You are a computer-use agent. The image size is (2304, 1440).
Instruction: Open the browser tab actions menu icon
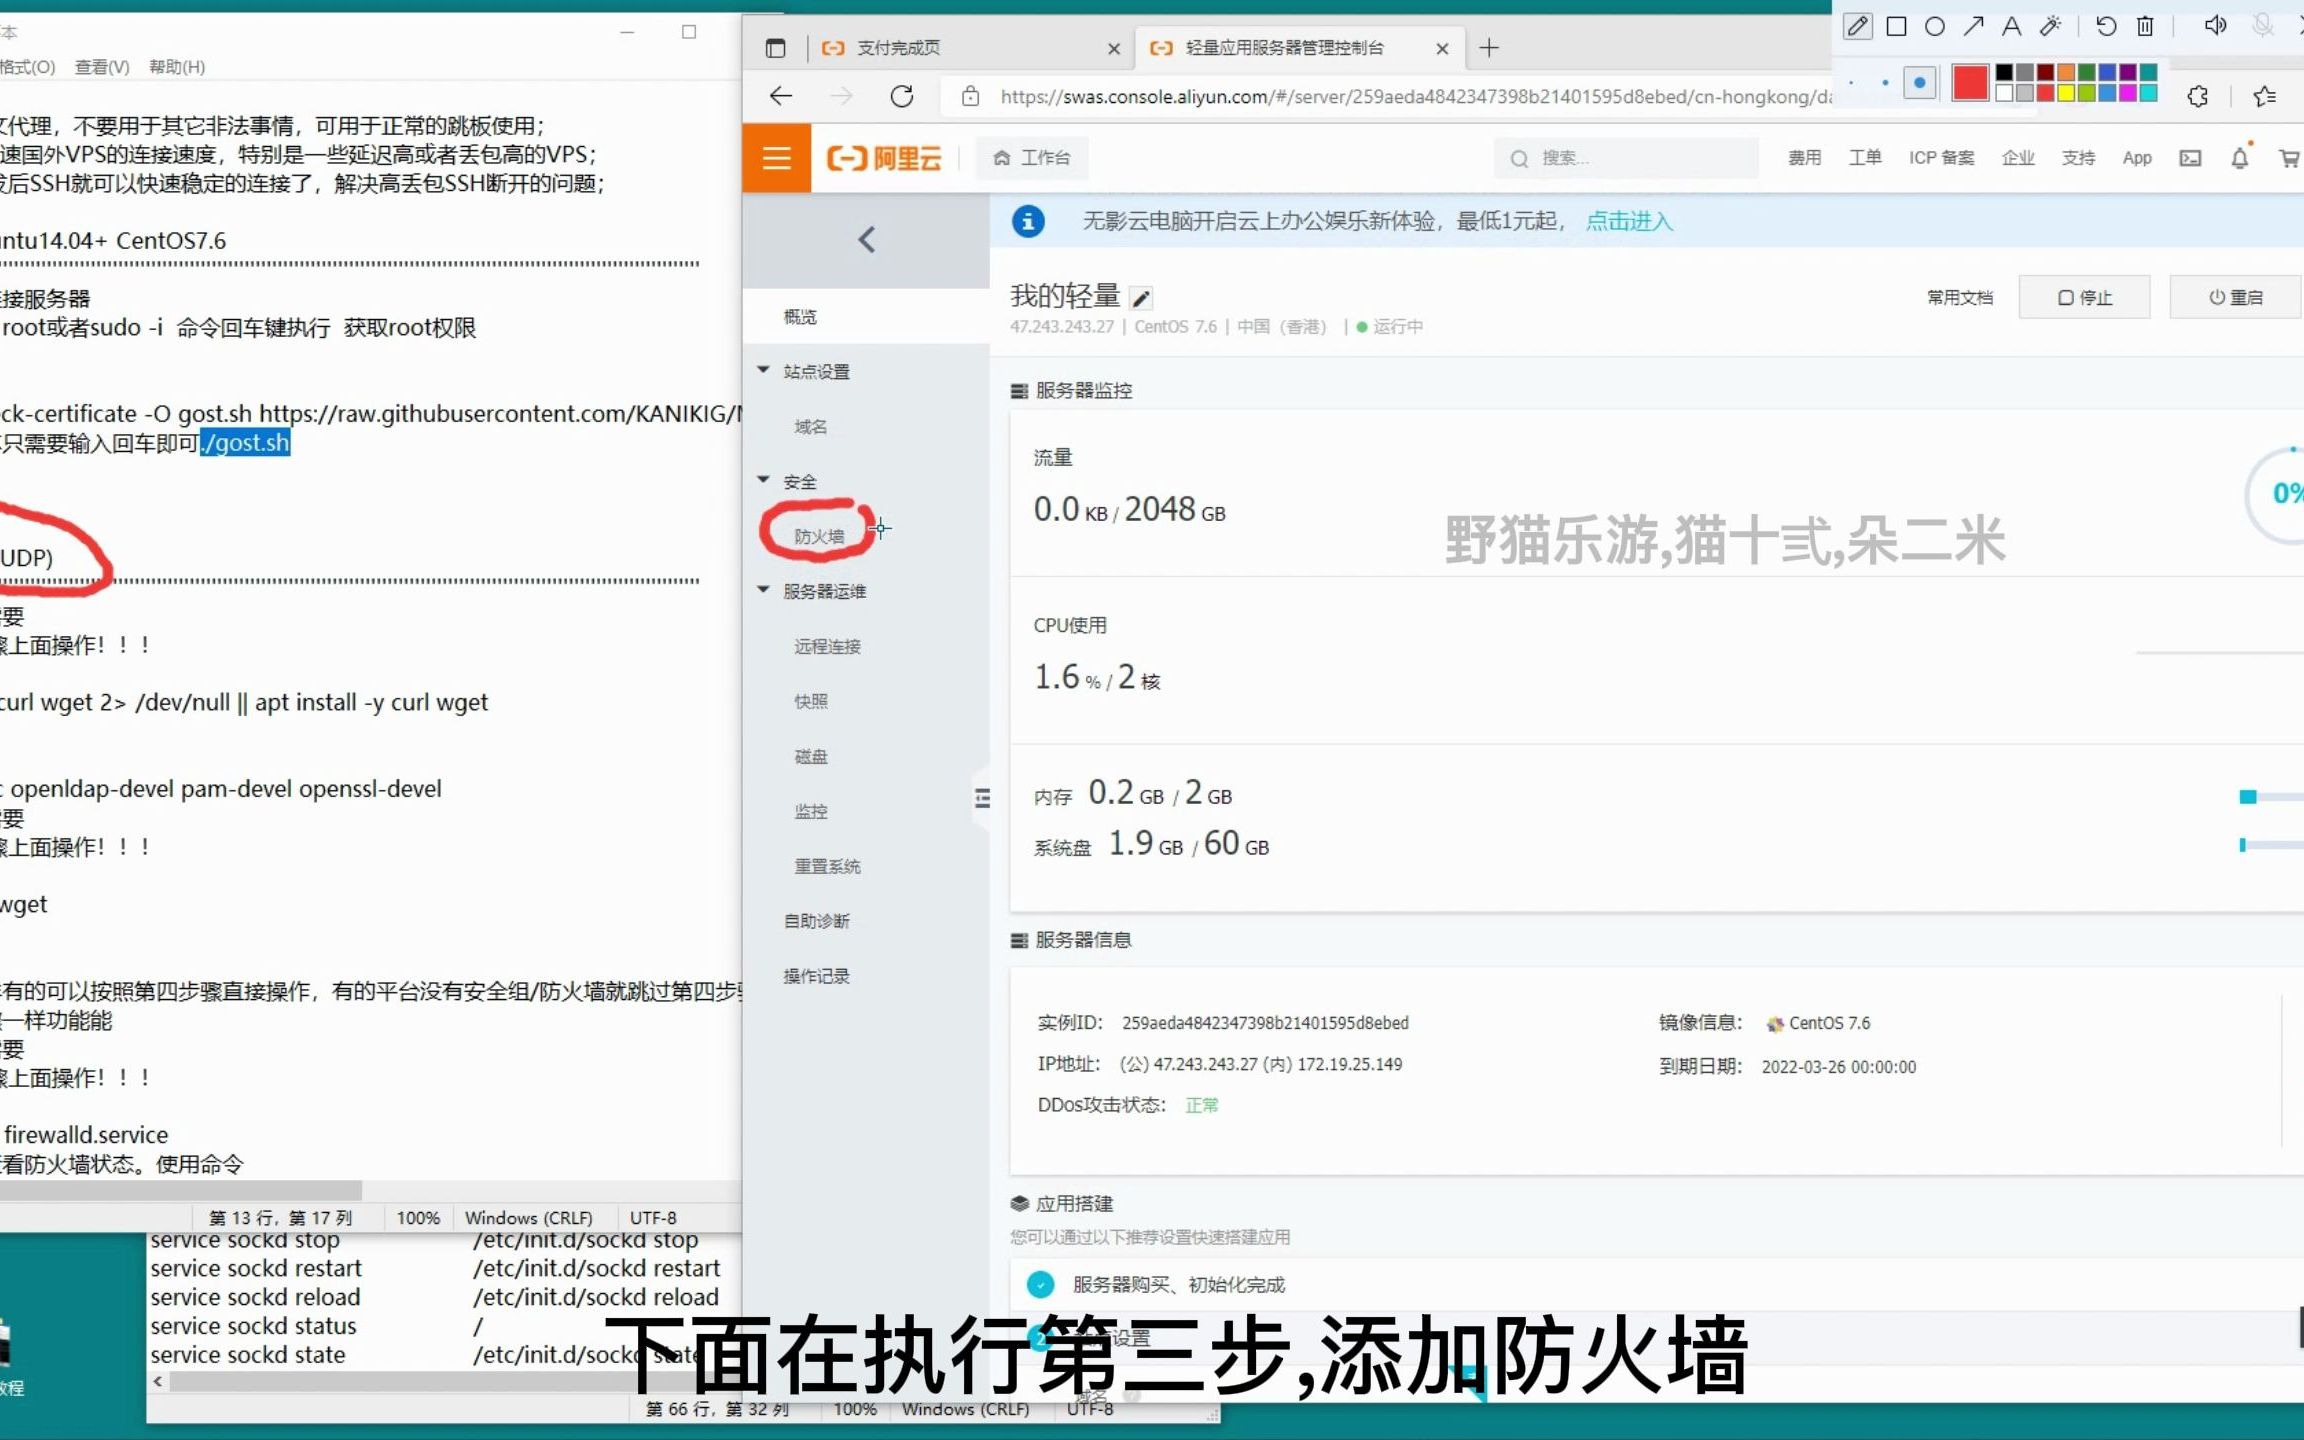pos(775,48)
